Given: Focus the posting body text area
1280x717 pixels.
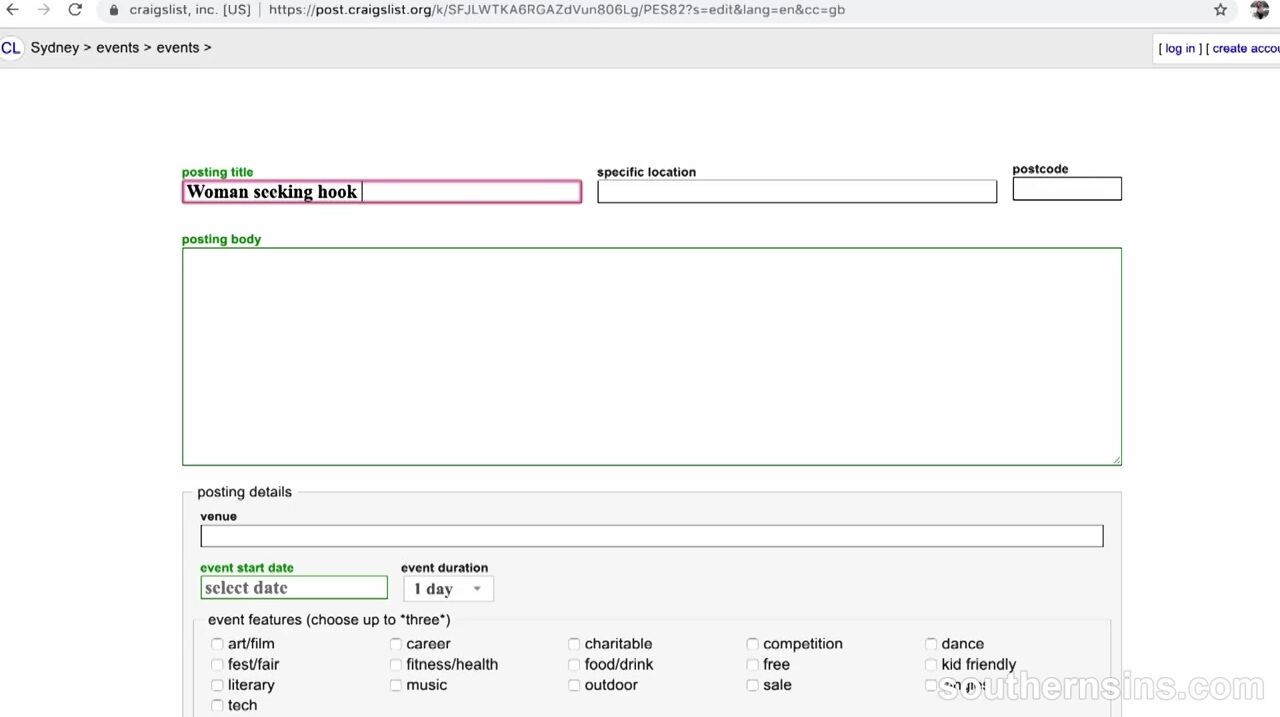Looking at the screenshot, I should coord(651,356).
